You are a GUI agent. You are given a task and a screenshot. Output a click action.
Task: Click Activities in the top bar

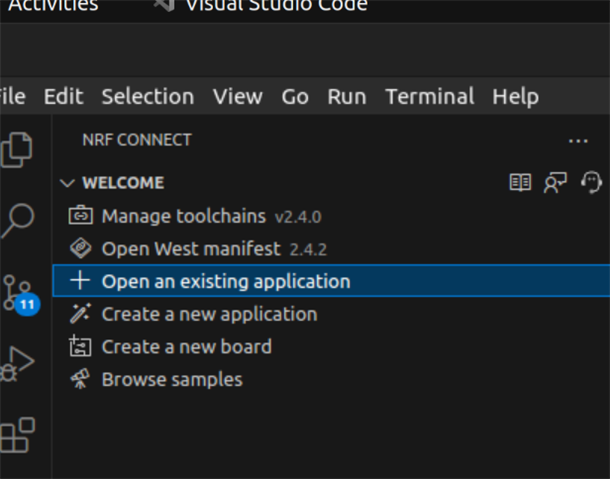53,5
